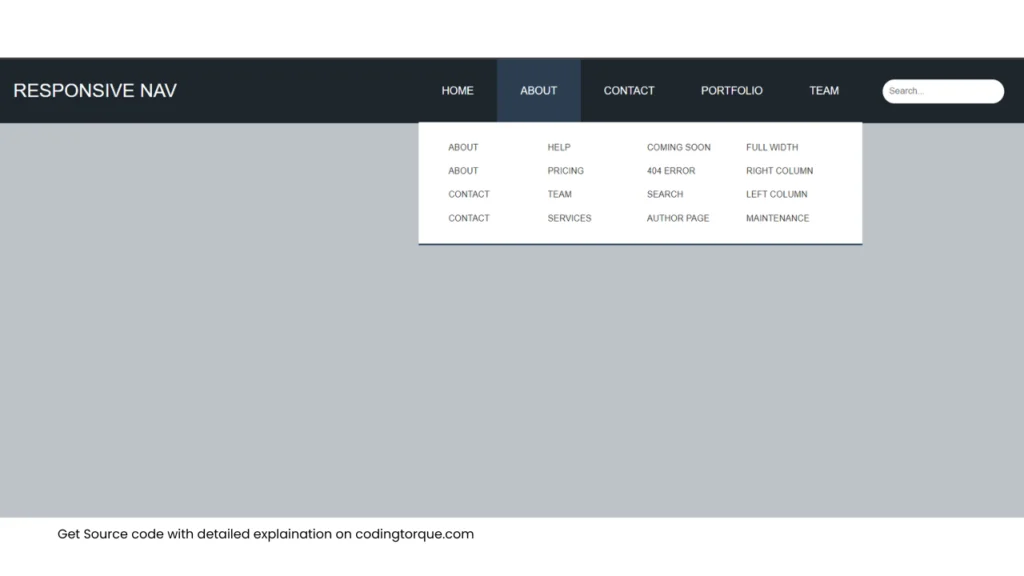The height and width of the screenshot is (576, 1024).
Task: Open the AUTHOR PAGE link
Action: tap(678, 218)
